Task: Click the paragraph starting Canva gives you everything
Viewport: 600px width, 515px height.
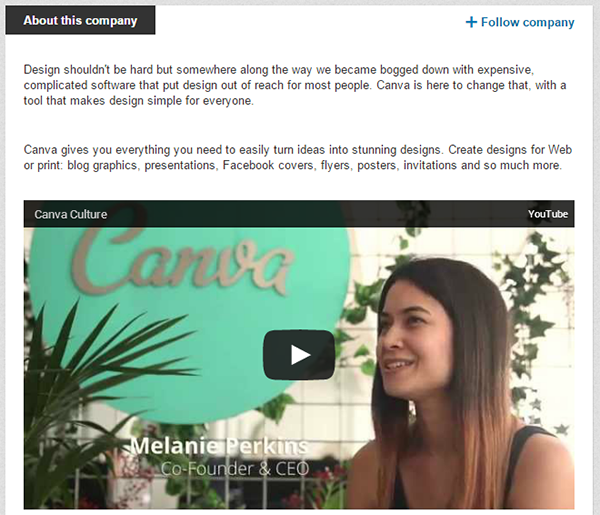Action: pos(298,157)
